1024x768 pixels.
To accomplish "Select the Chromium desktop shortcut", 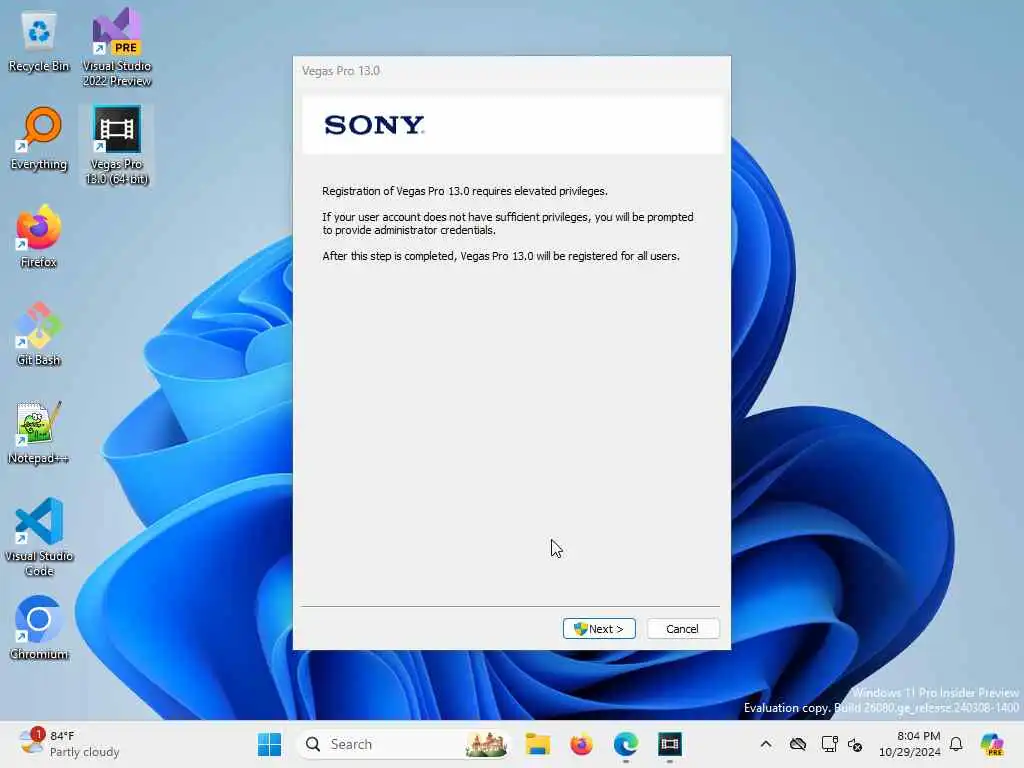I will coord(39,628).
